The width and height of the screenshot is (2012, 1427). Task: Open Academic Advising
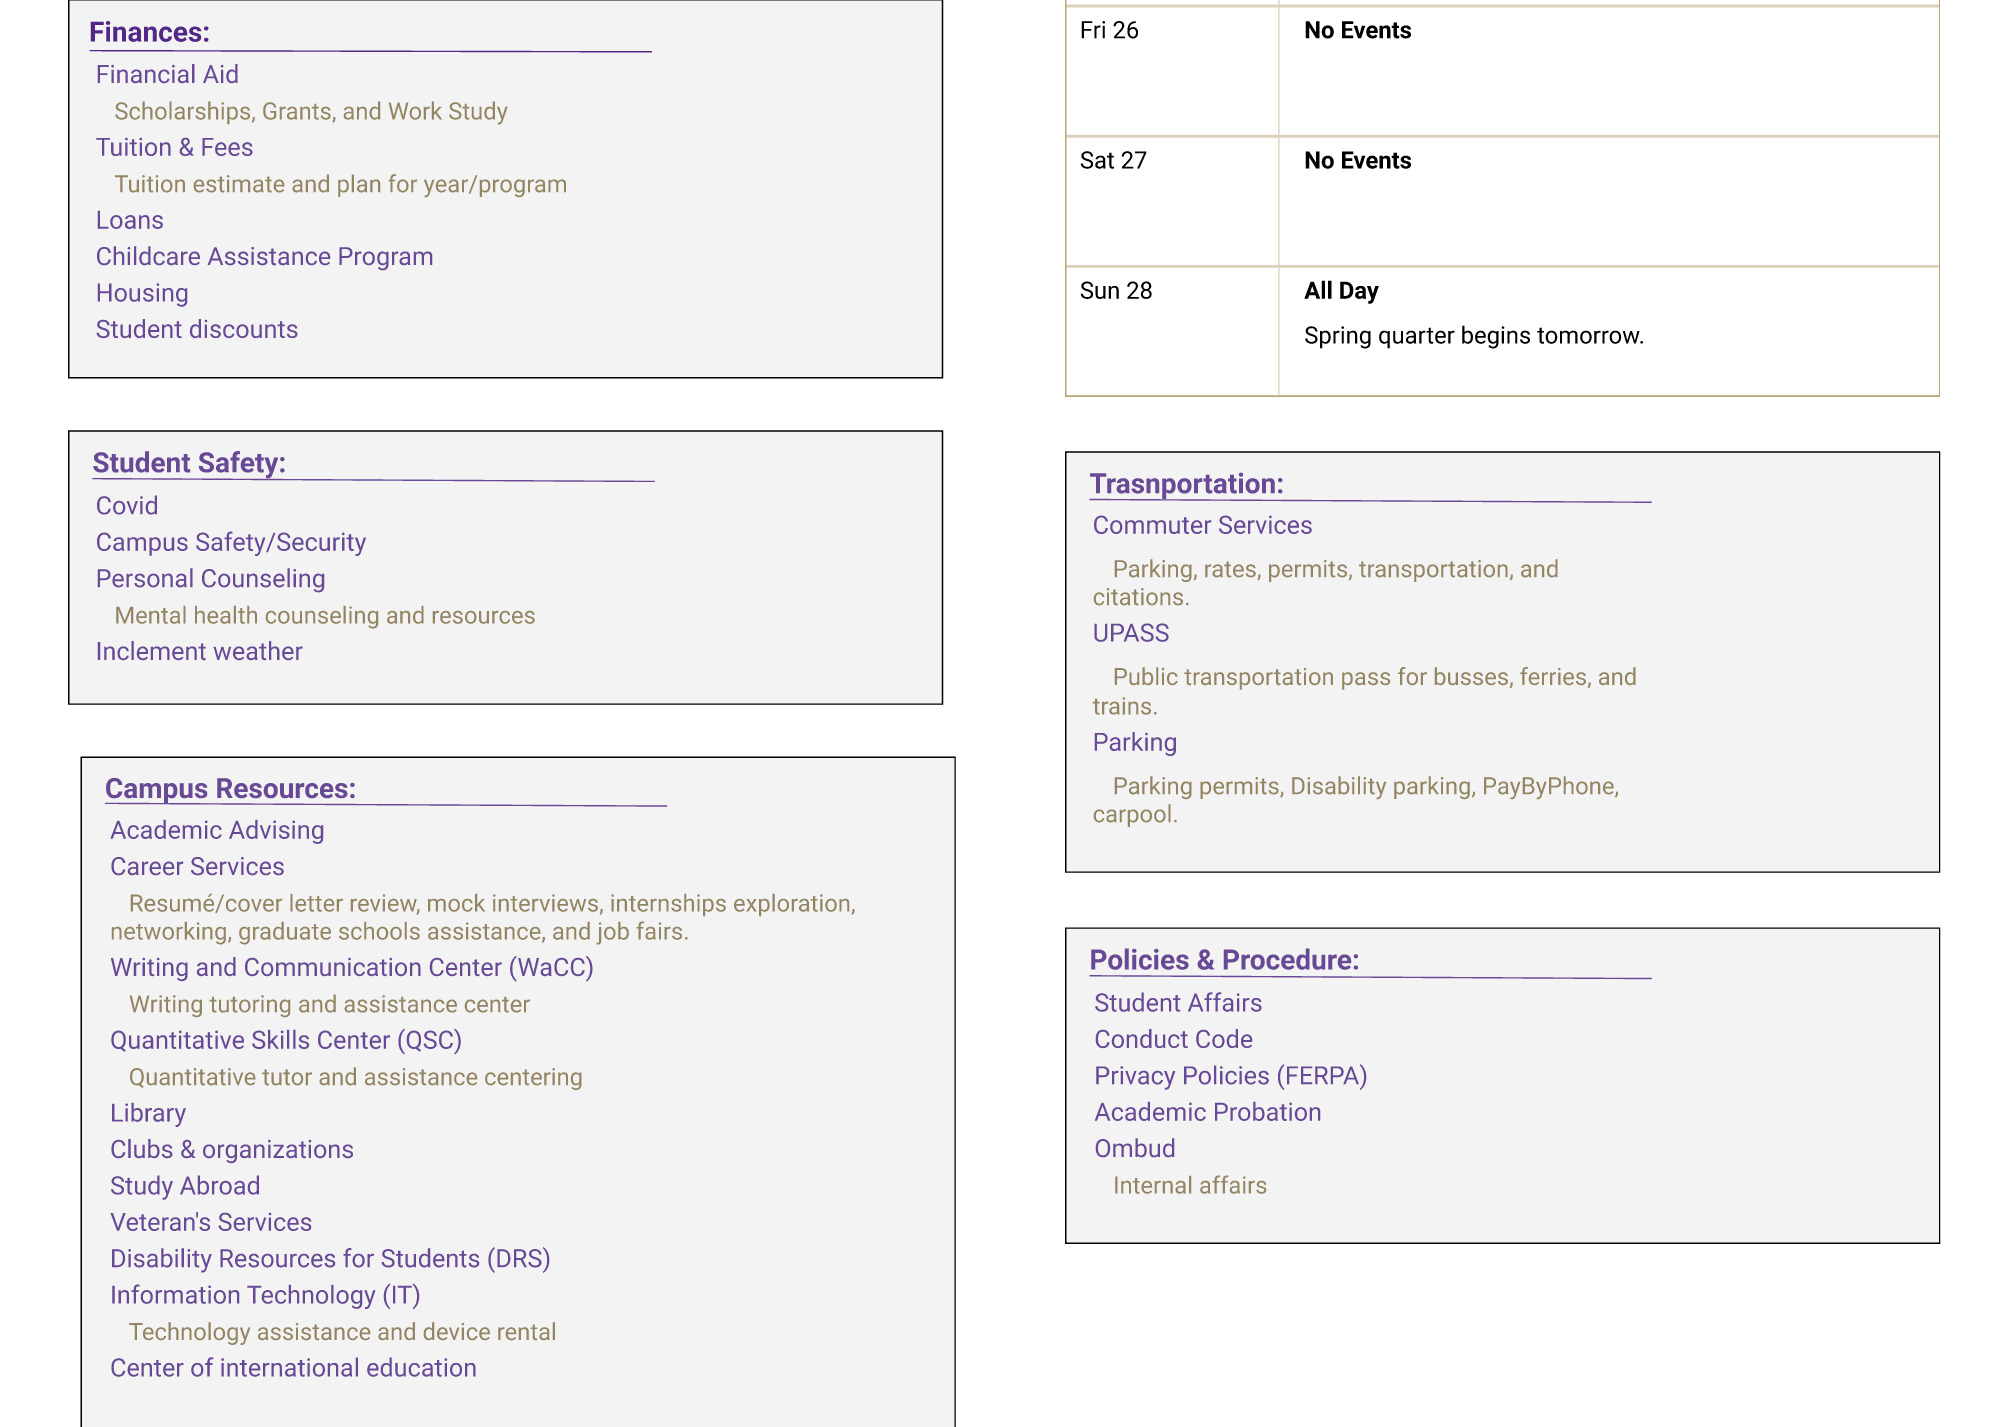coord(216,830)
